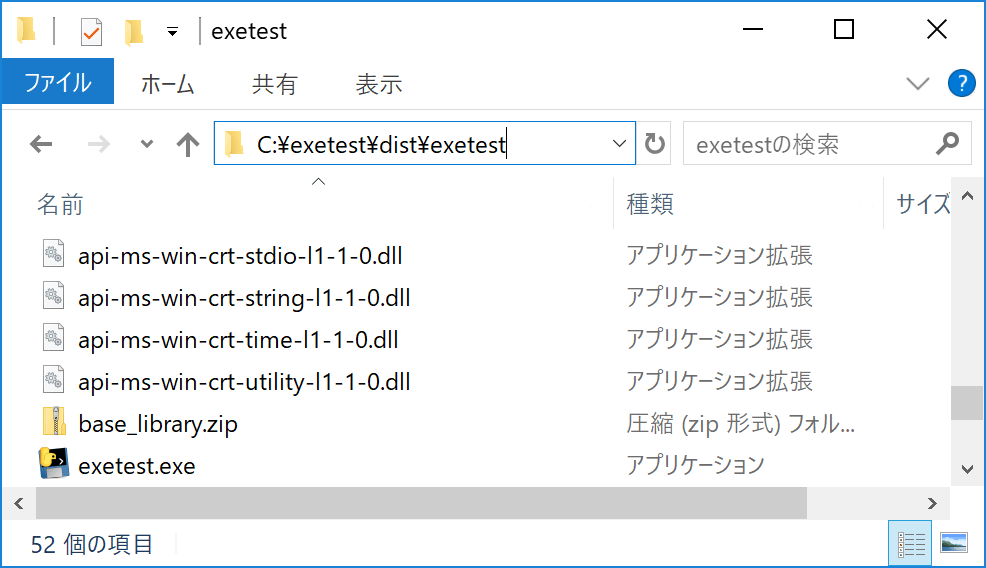986x568 pixels.
Task: Sort files by the 名前 column header
Action: click(60, 205)
